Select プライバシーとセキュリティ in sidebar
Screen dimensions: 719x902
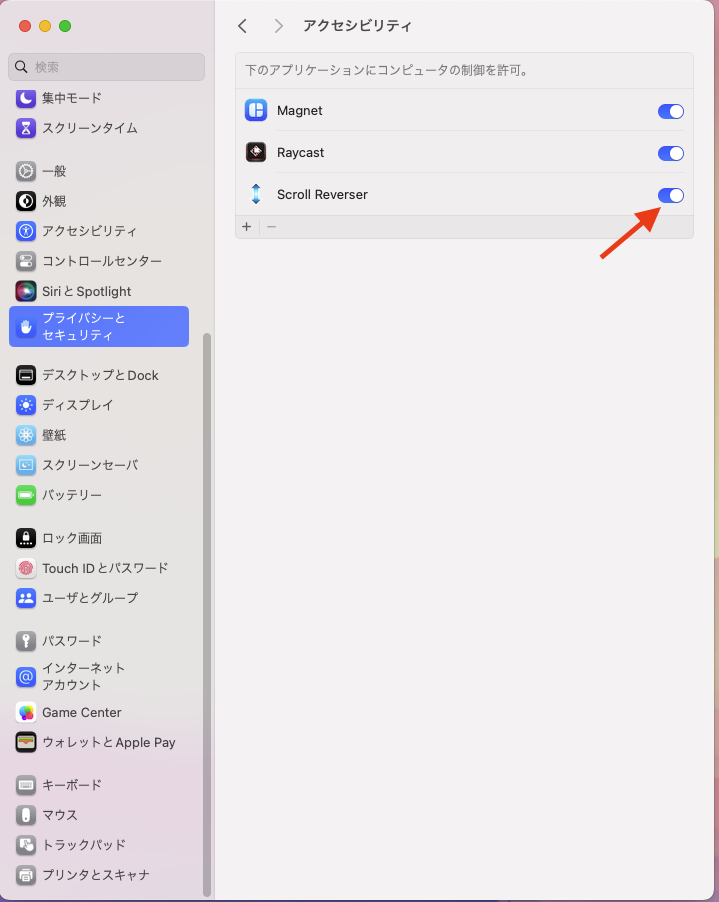coord(98,327)
